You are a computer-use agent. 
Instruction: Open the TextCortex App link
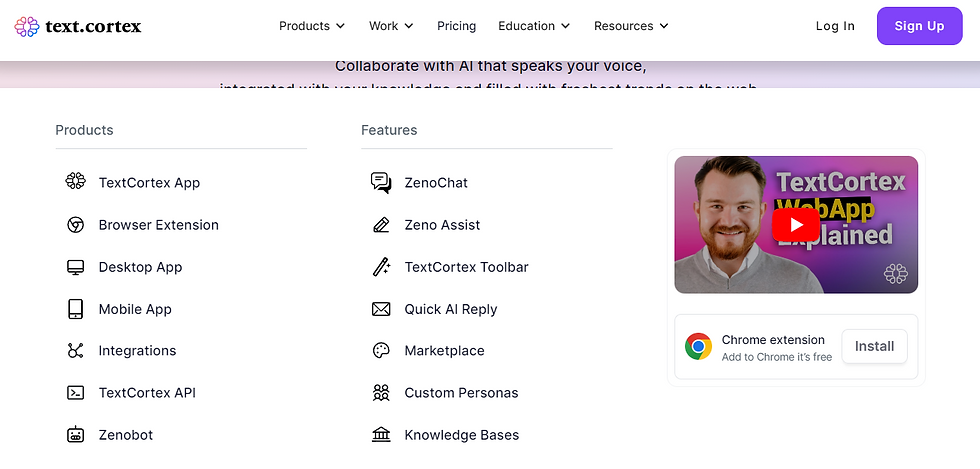pos(149,183)
